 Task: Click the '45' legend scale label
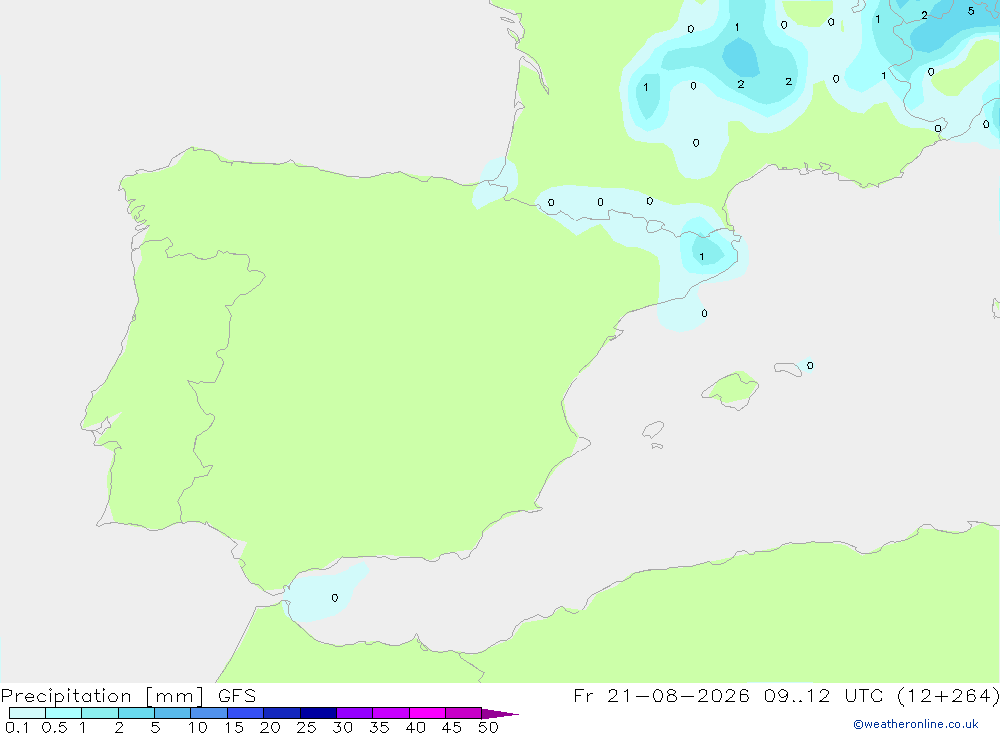click(x=452, y=727)
